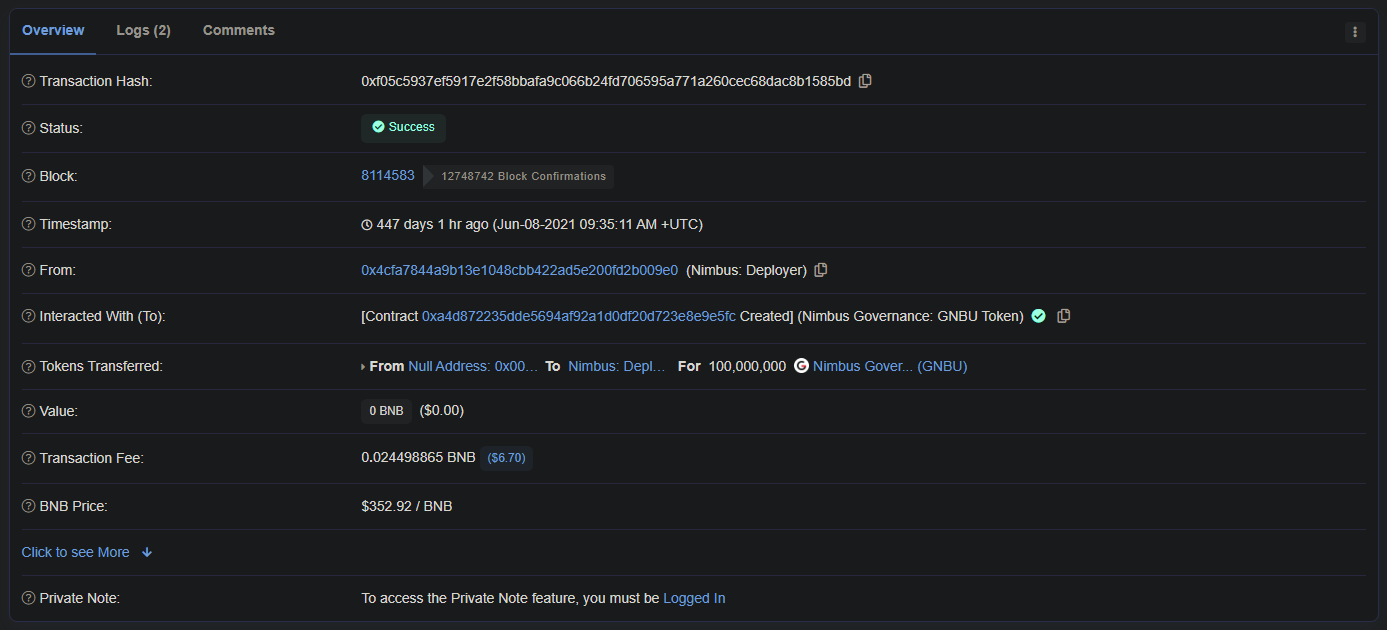Viewport: 1387px width, 630px height.
Task: Click the verified checkmark after GNBU Token
Action: [x=1039, y=316]
